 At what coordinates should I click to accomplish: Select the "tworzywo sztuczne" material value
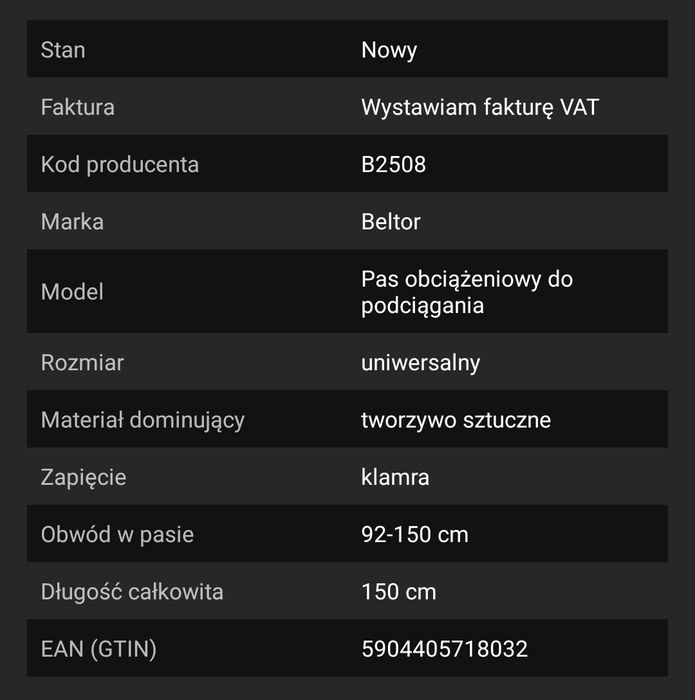pyautogui.click(x=456, y=420)
